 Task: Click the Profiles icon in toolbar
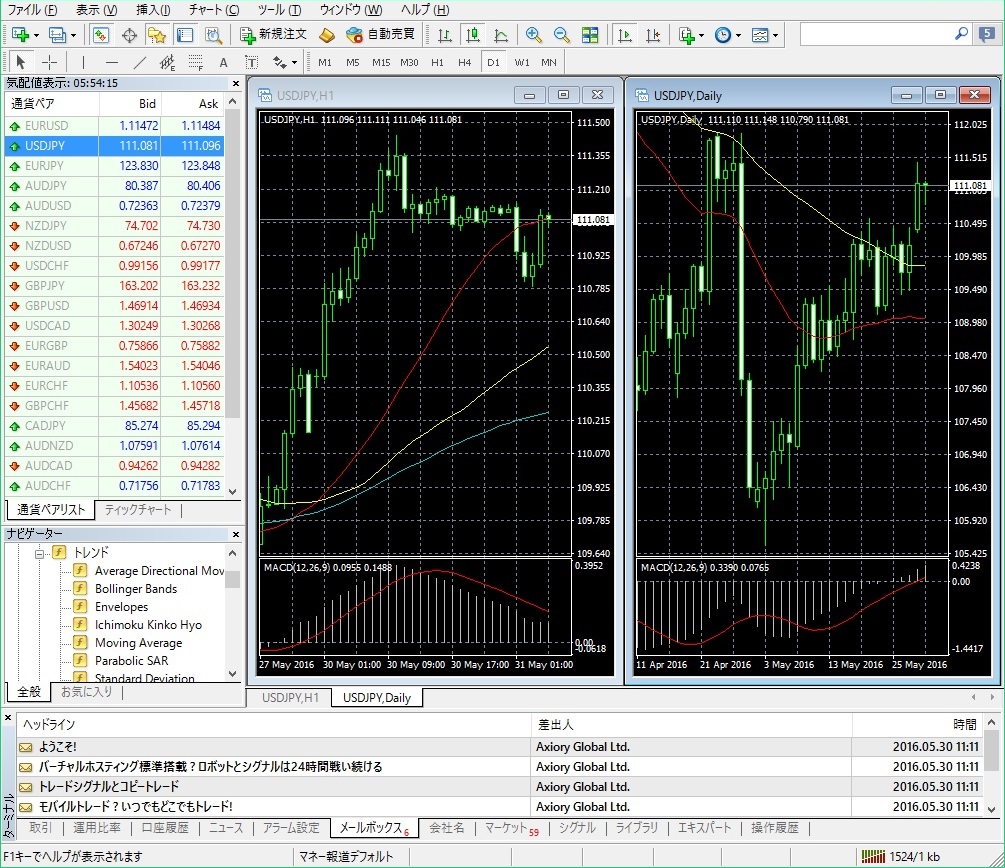click(57, 35)
